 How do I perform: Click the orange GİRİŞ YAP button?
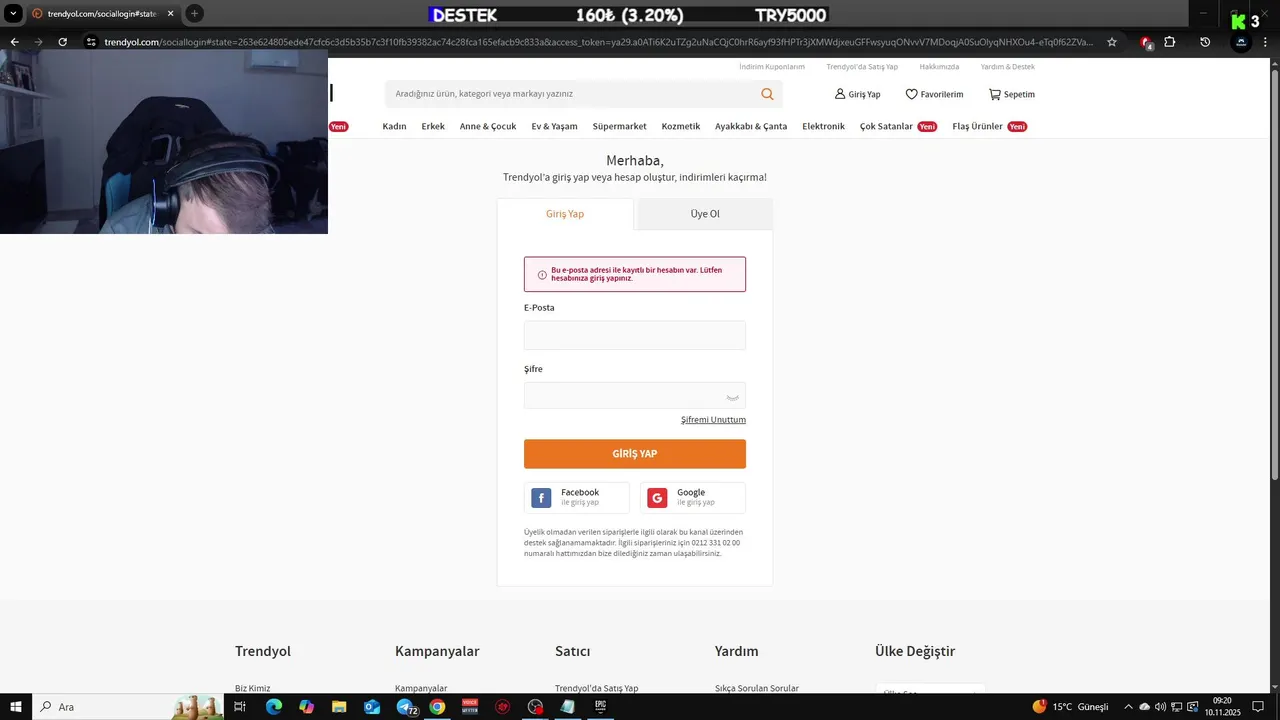(x=635, y=454)
